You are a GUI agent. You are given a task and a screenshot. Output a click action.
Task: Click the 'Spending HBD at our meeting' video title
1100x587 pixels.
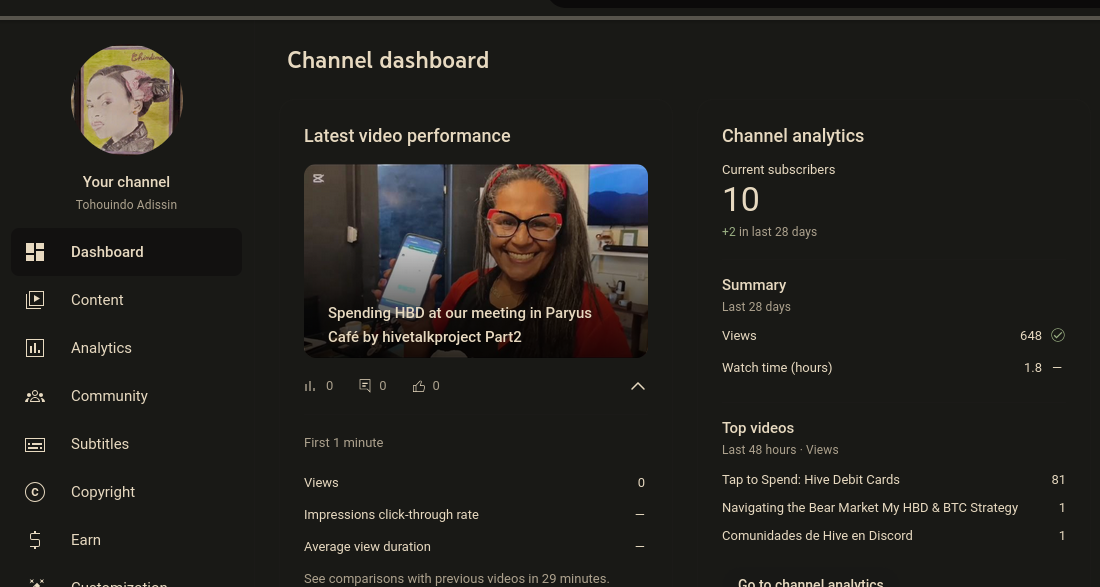[x=460, y=325]
